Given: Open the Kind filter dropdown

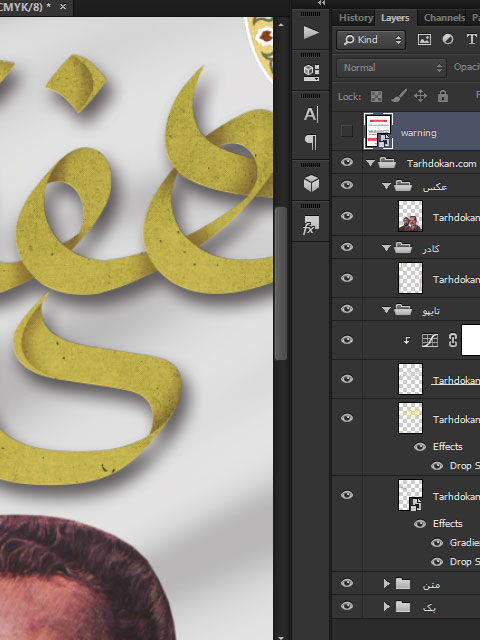Looking at the screenshot, I should (371, 40).
